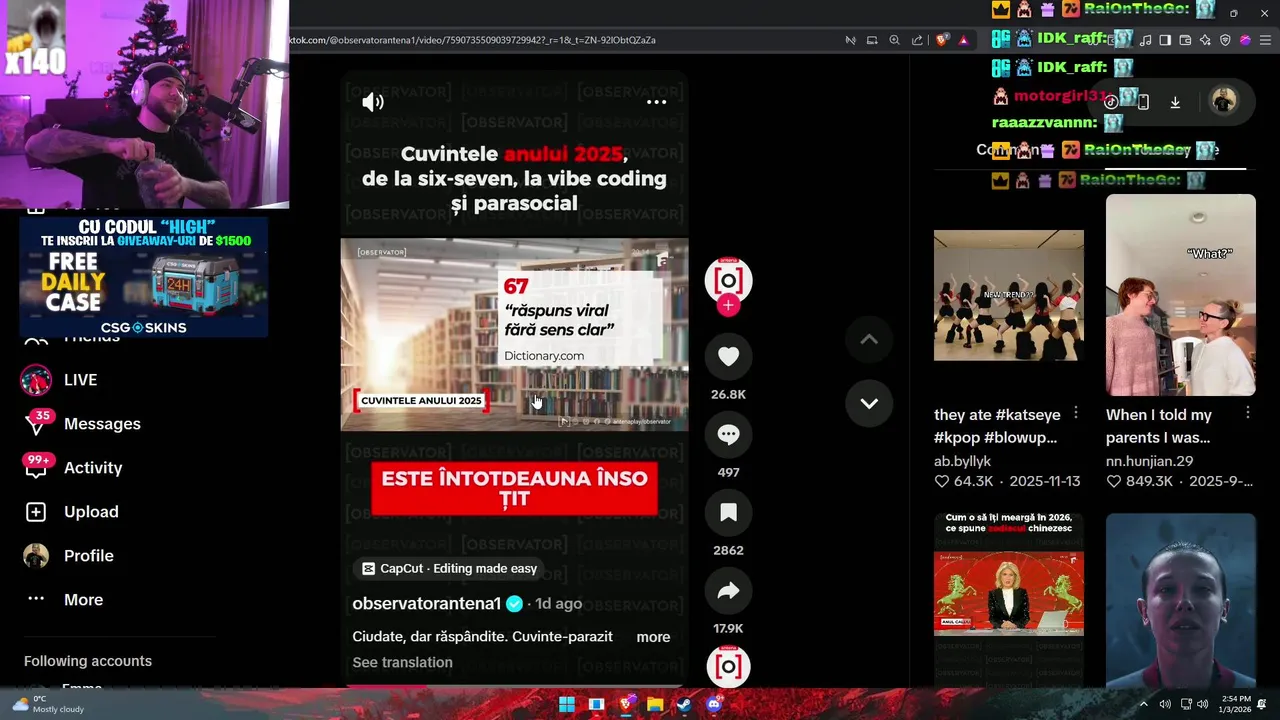Go to previous video with up chevron
The height and width of the screenshot is (720, 1280).
pyautogui.click(x=869, y=339)
